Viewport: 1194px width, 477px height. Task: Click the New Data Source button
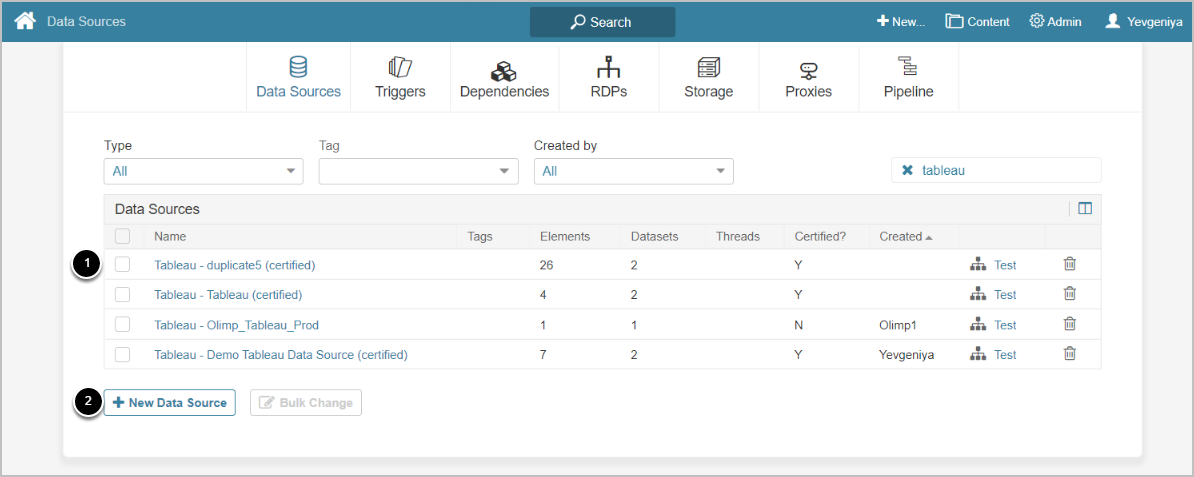(170, 403)
